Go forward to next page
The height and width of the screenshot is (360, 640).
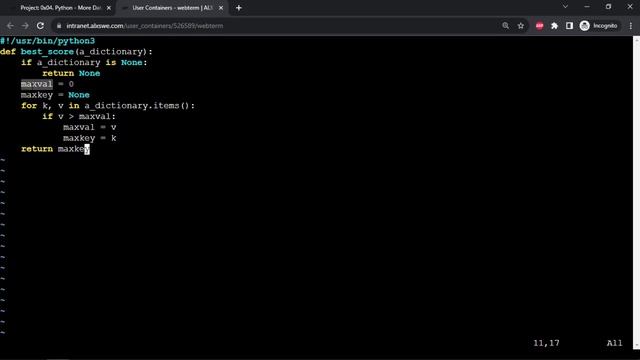pos(25,26)
